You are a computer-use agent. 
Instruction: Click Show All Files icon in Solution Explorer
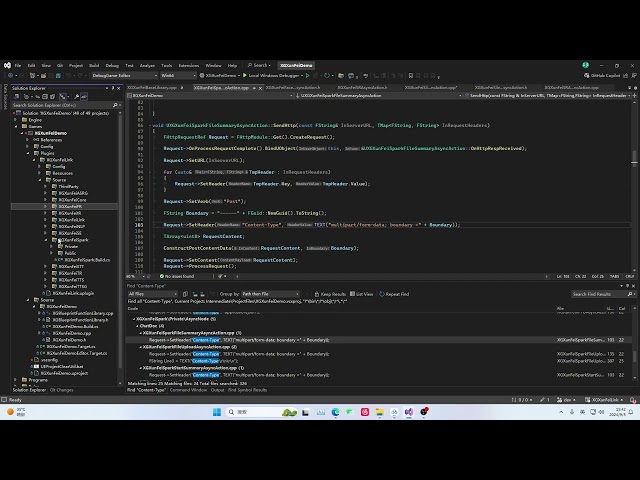point(53,97)
